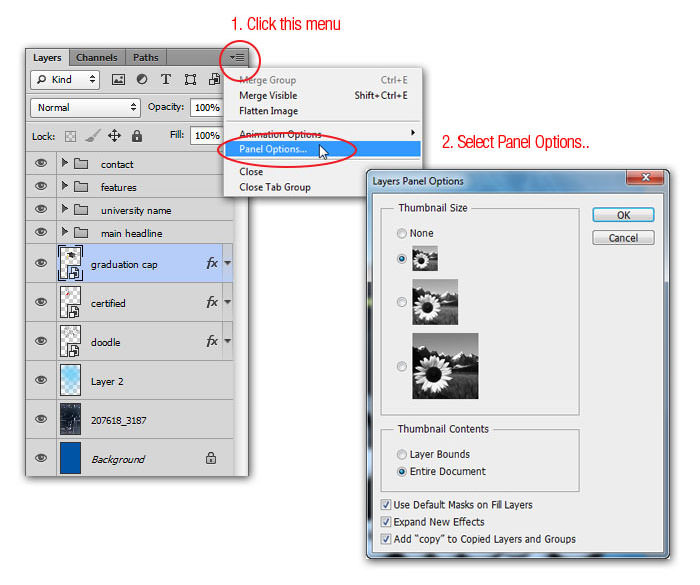This screenshot has height=585, width=700.
Task: Select the Layer Bounds radio button
Action: (402, 455)
